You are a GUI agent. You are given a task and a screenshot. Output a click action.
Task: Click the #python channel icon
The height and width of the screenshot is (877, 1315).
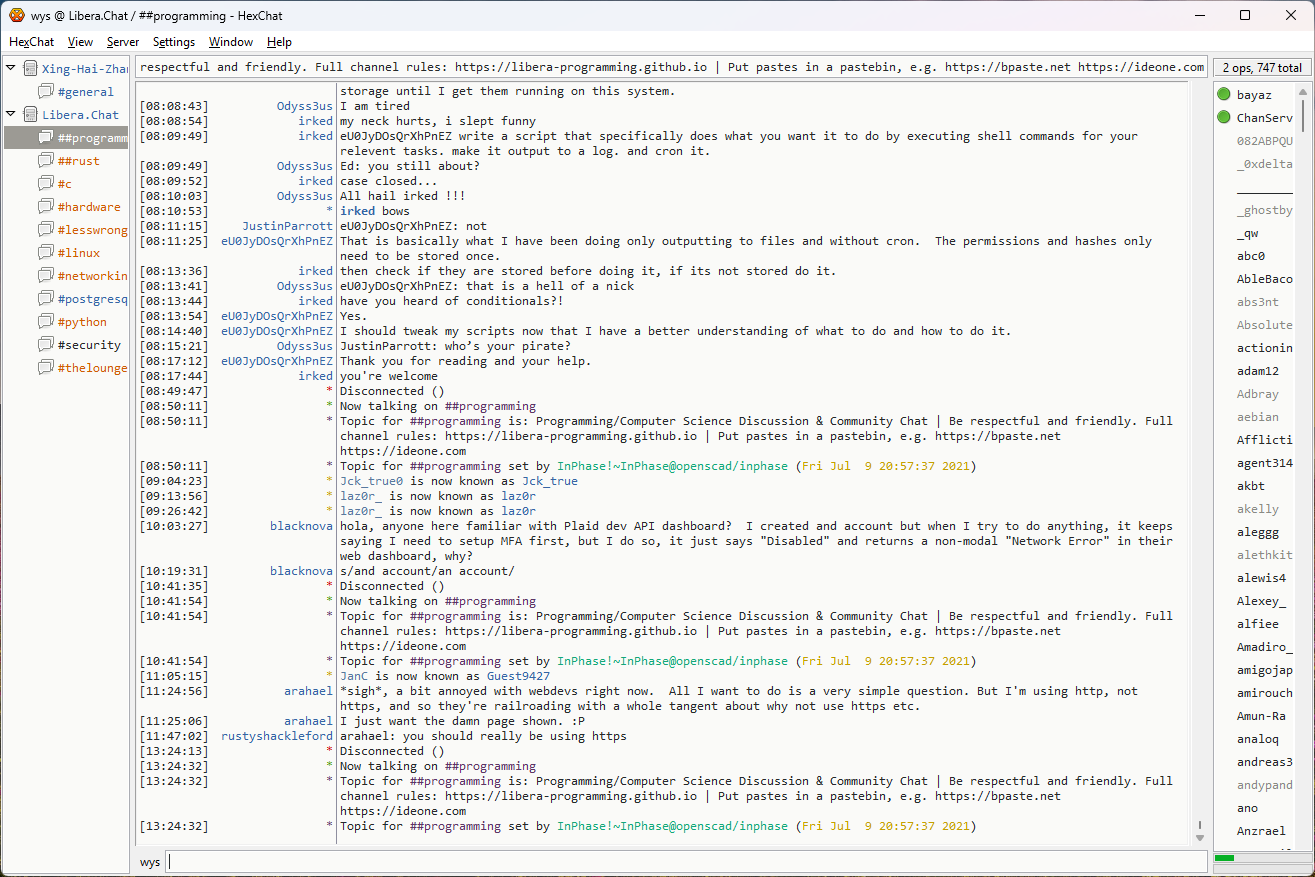pyautogui.click(x=46, y=322)
